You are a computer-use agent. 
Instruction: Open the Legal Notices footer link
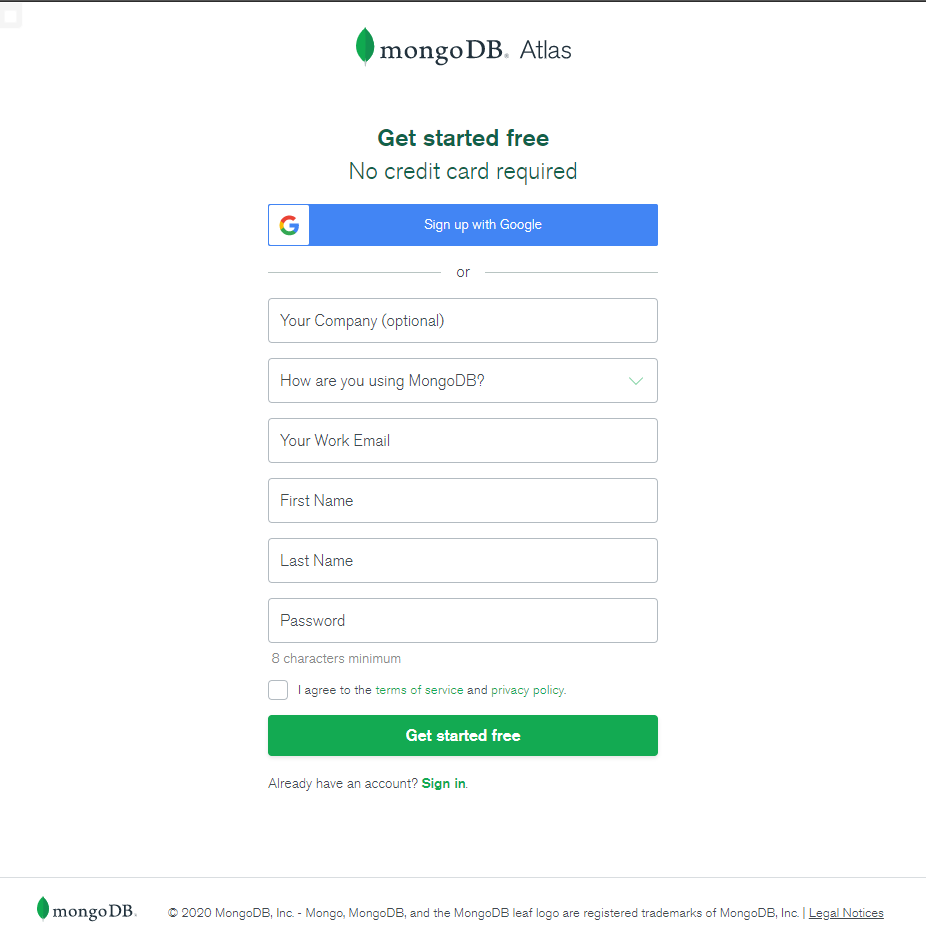846,913
